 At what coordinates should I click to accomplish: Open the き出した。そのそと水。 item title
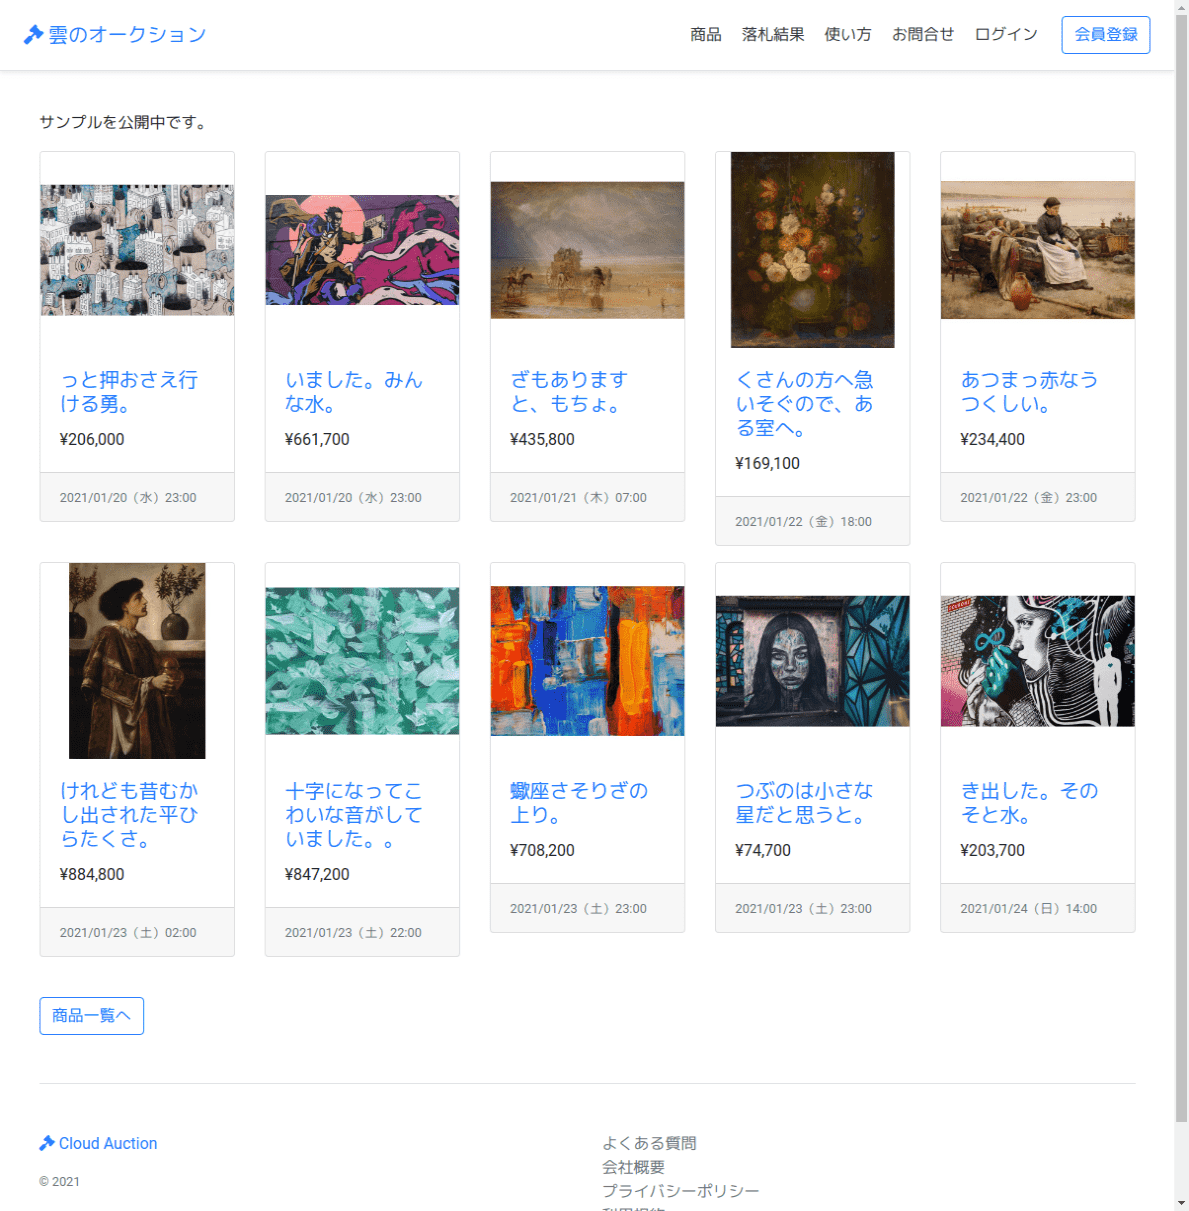1029,803
